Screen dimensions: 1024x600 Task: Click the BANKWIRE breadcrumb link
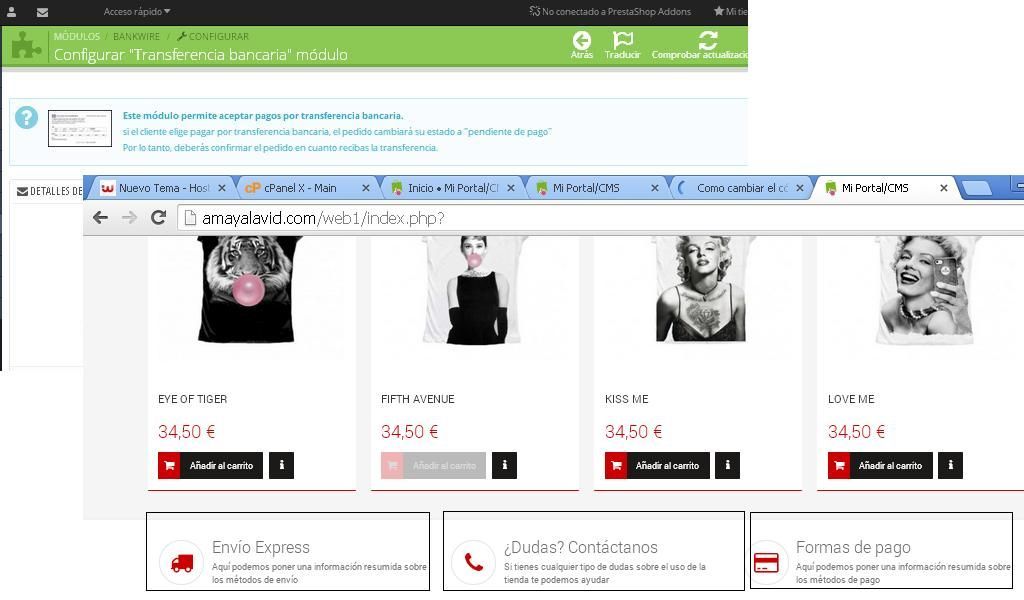[x=136, y=37]
